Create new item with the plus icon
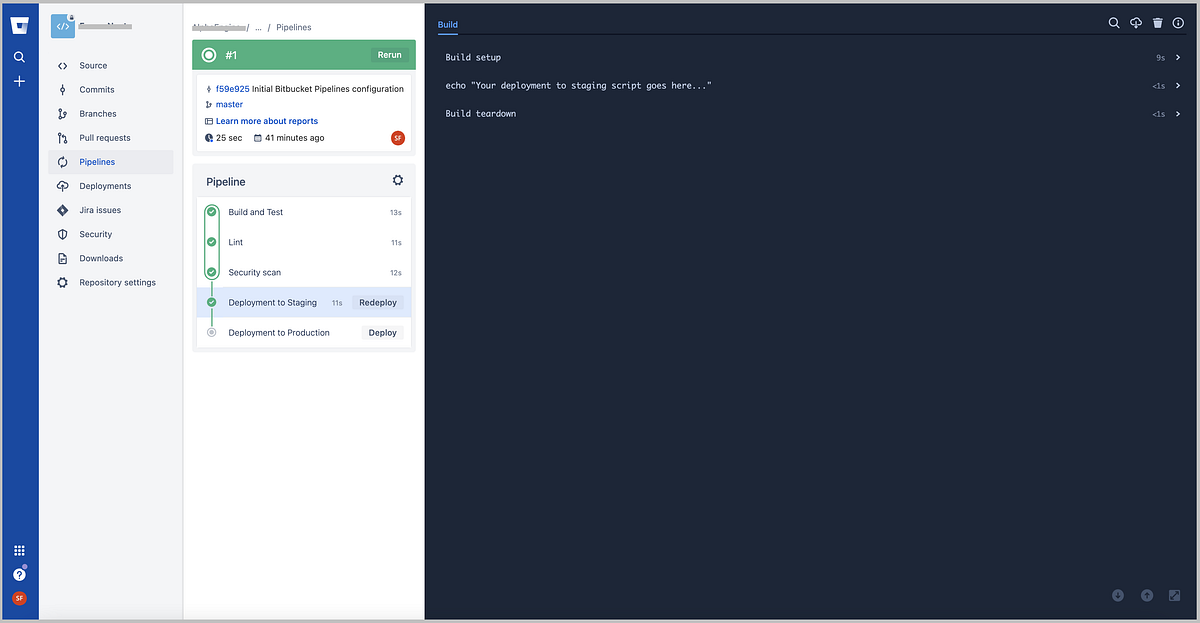This screenshot has height=623, width=1200. pos(19,80)
